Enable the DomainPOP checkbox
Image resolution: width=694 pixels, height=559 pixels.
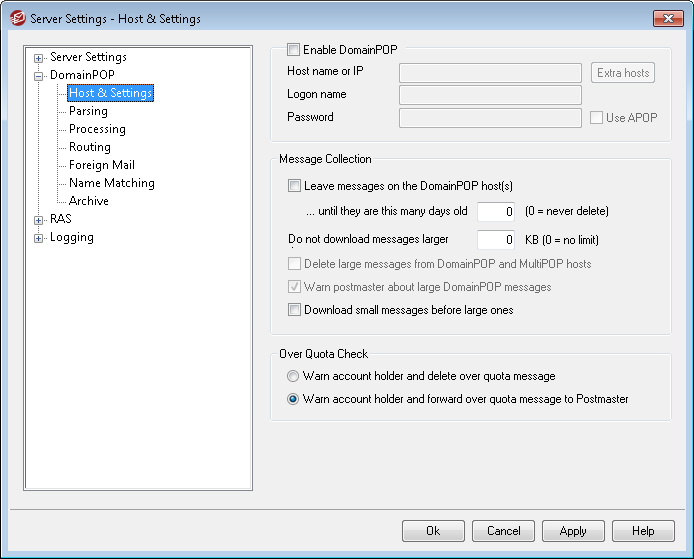tap(293, 49)
